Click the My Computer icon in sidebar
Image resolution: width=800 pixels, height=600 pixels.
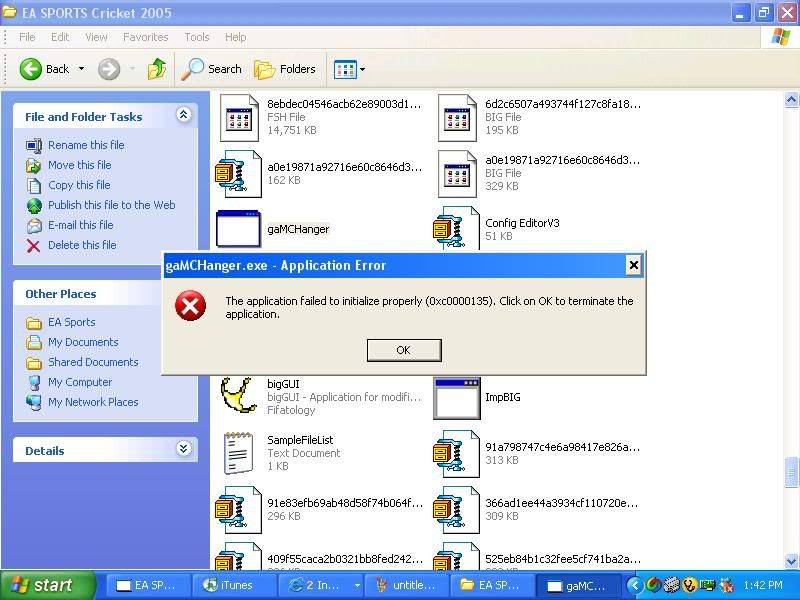pyautogui.click(x=34, y=383)
